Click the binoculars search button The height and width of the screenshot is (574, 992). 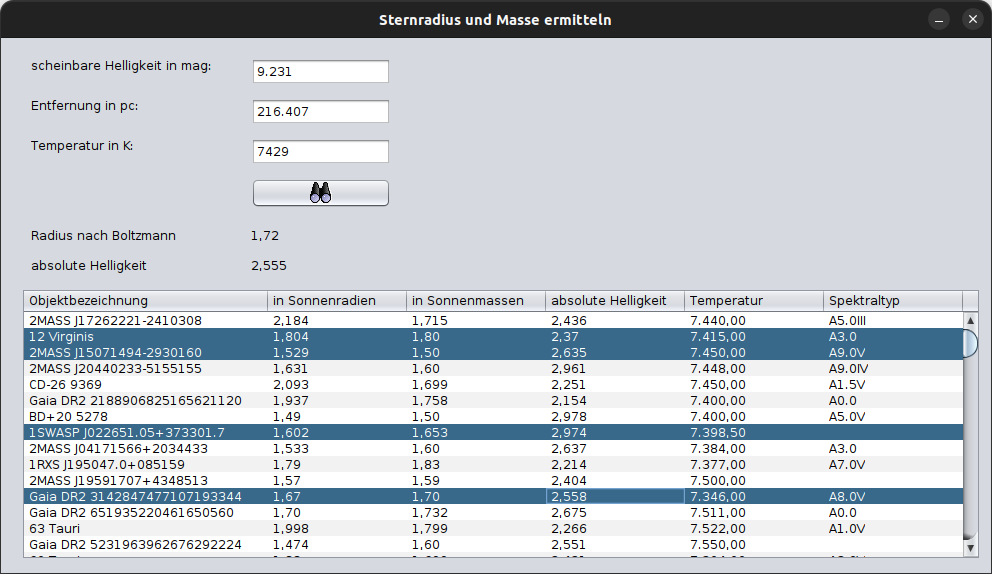click(320, 193)
